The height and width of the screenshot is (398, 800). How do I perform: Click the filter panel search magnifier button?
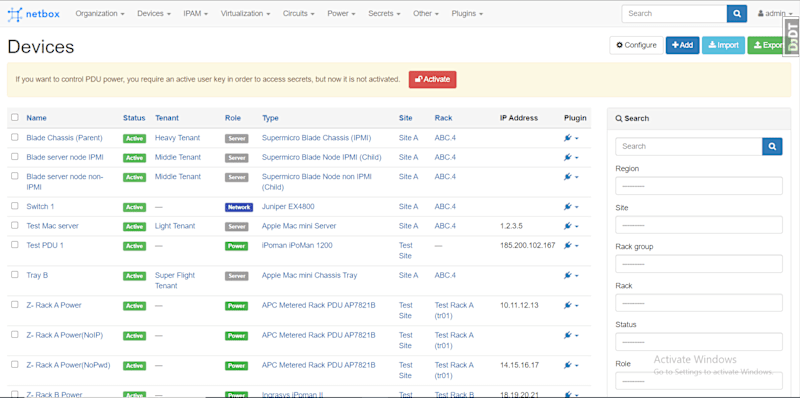[x=772, y=146]
